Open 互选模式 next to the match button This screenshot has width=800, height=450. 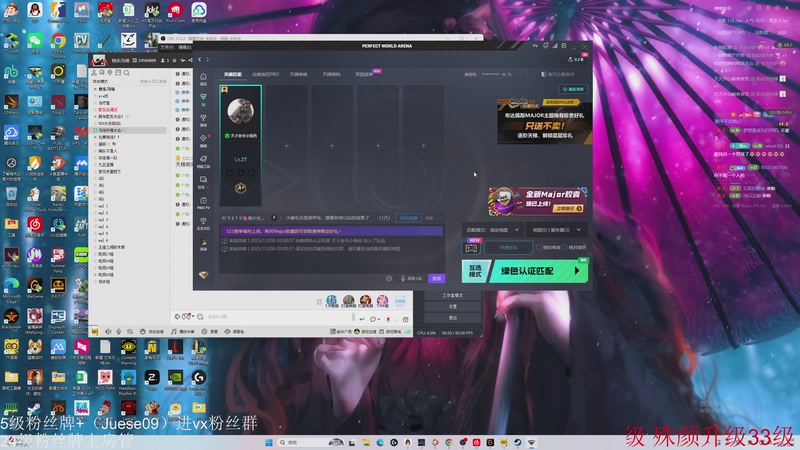click(475, 271)
